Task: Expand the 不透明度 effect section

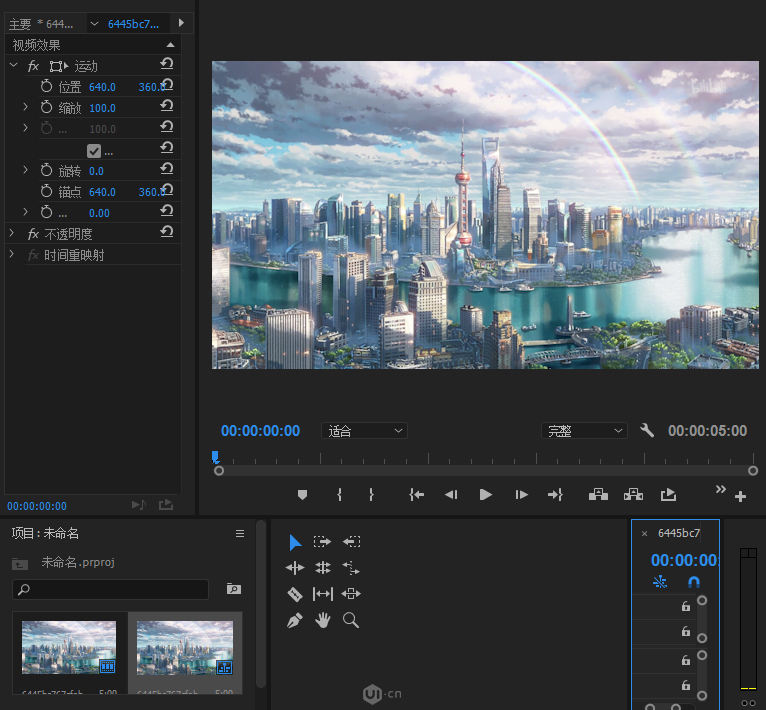Action: point(12,234)
